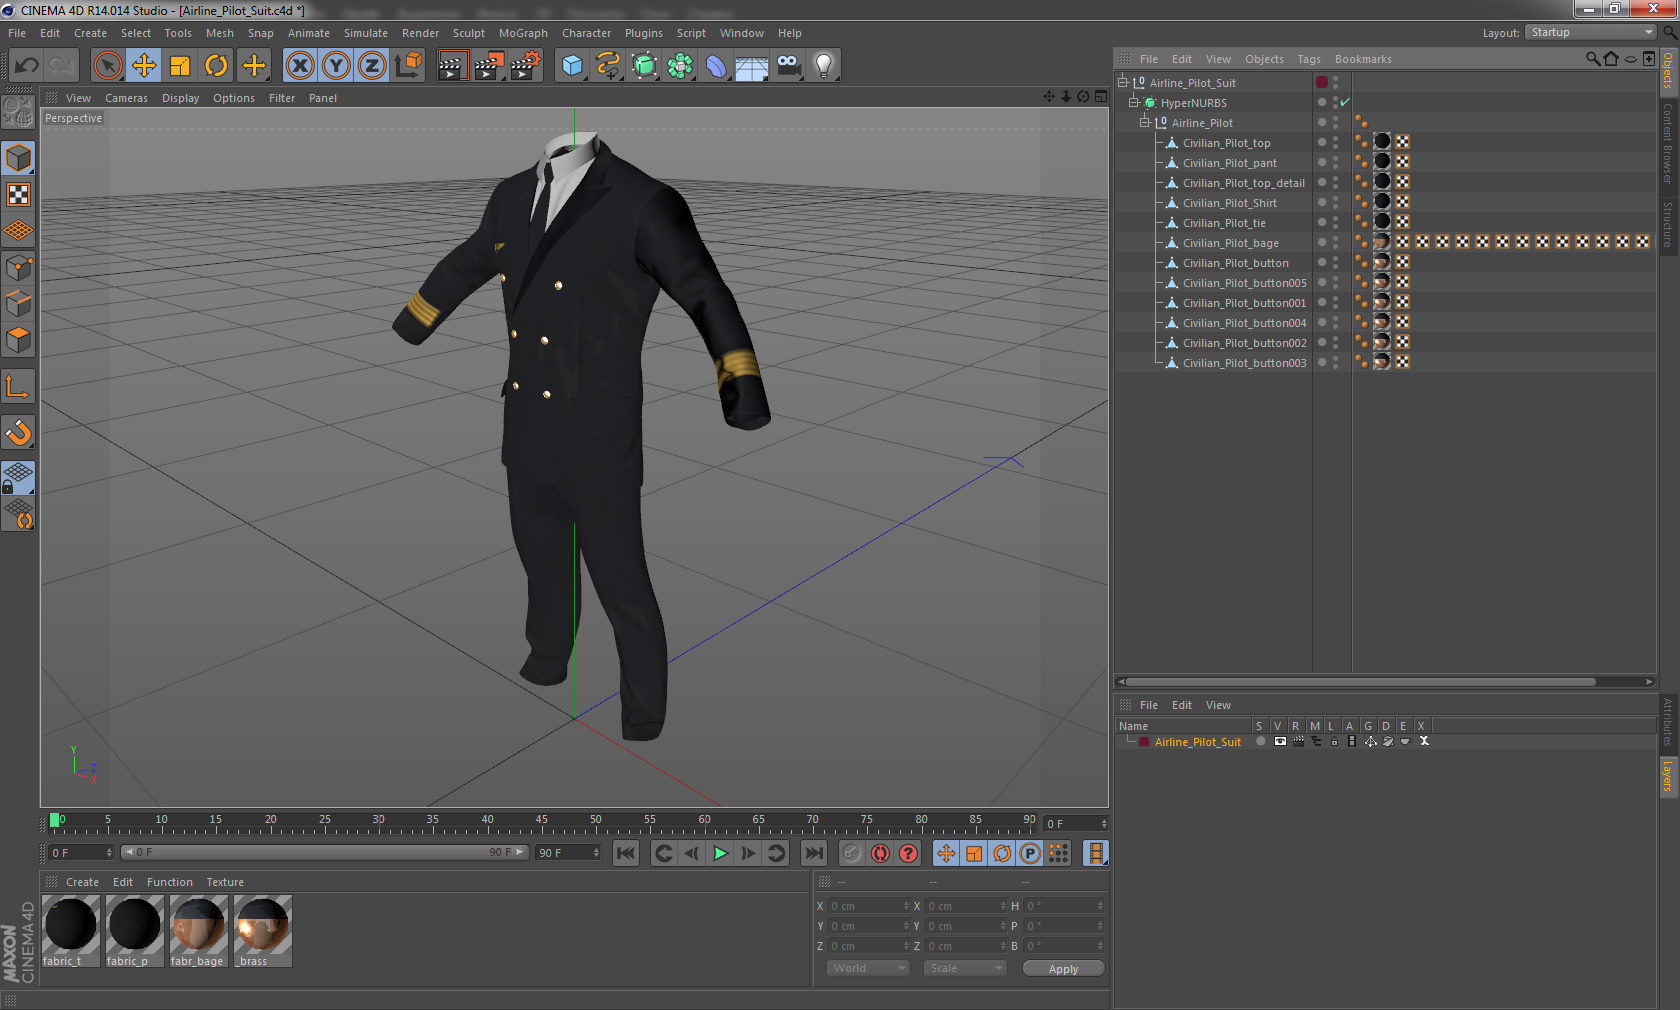Screen dimensions: 1680x1010
Task: Switch to Texture mode
Action: 19,195
